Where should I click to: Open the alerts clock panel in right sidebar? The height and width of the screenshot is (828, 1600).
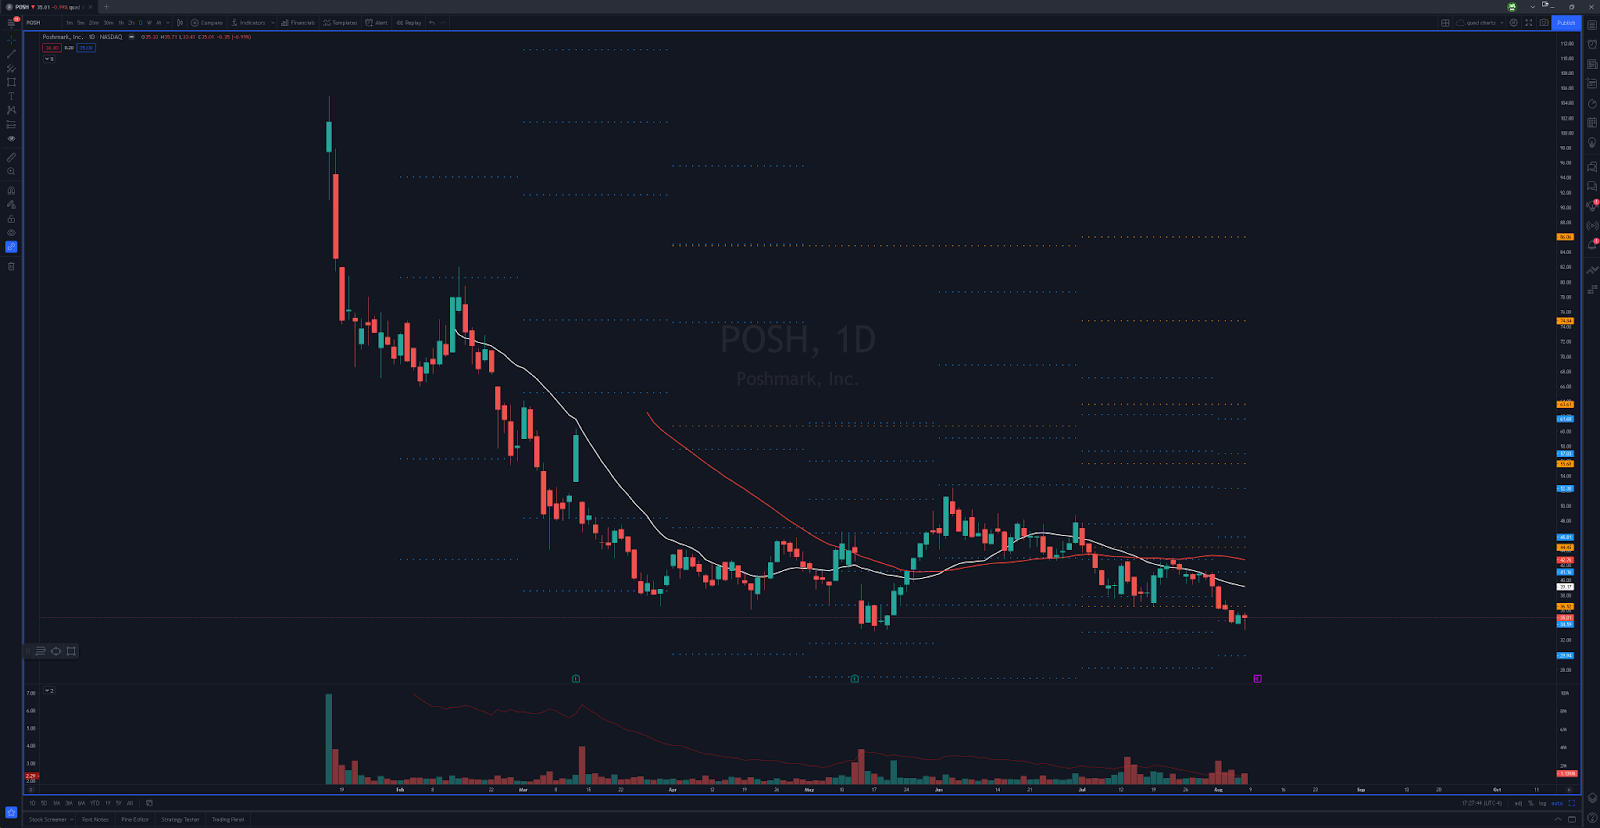tap(1592, 44)
